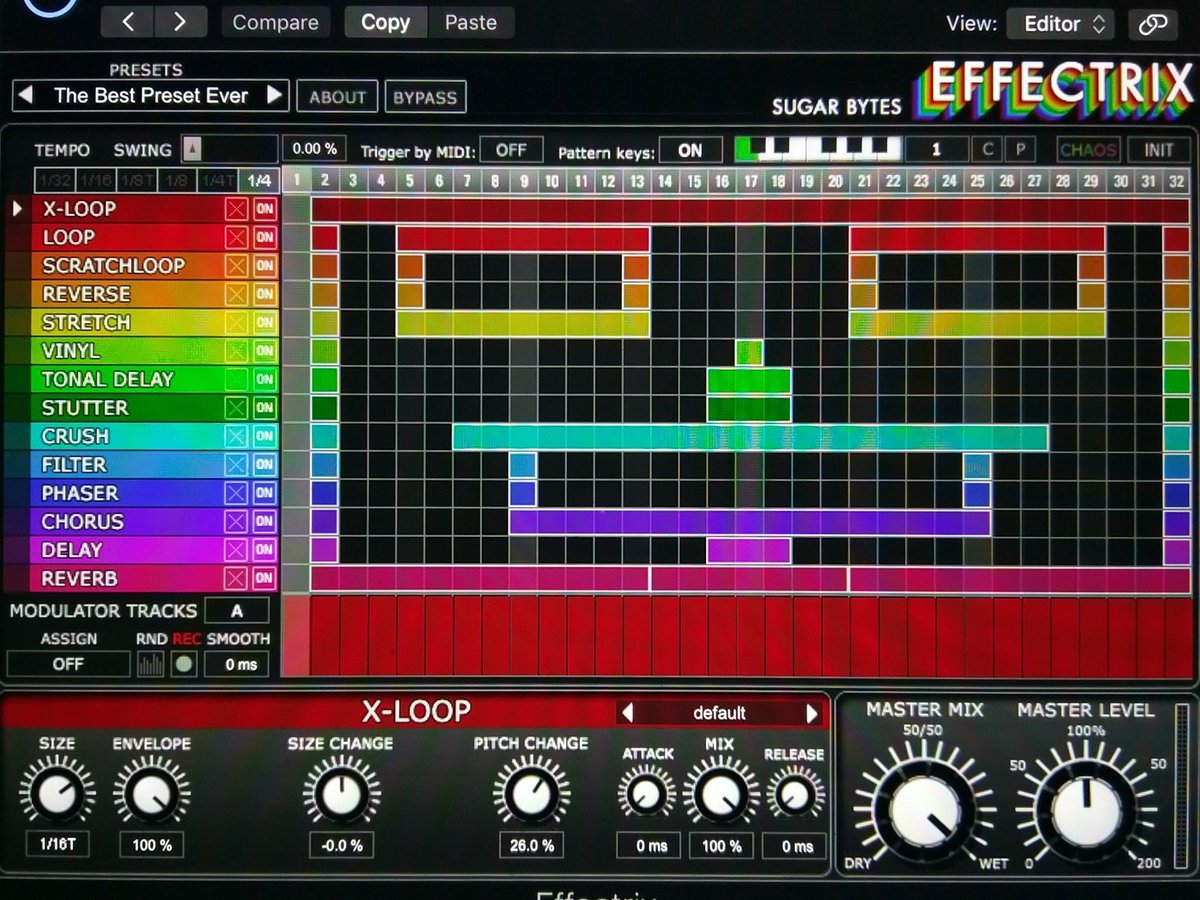1200x900 pixels.
Task: Click the link chain icon at top right
Action: coord(1152,22)
